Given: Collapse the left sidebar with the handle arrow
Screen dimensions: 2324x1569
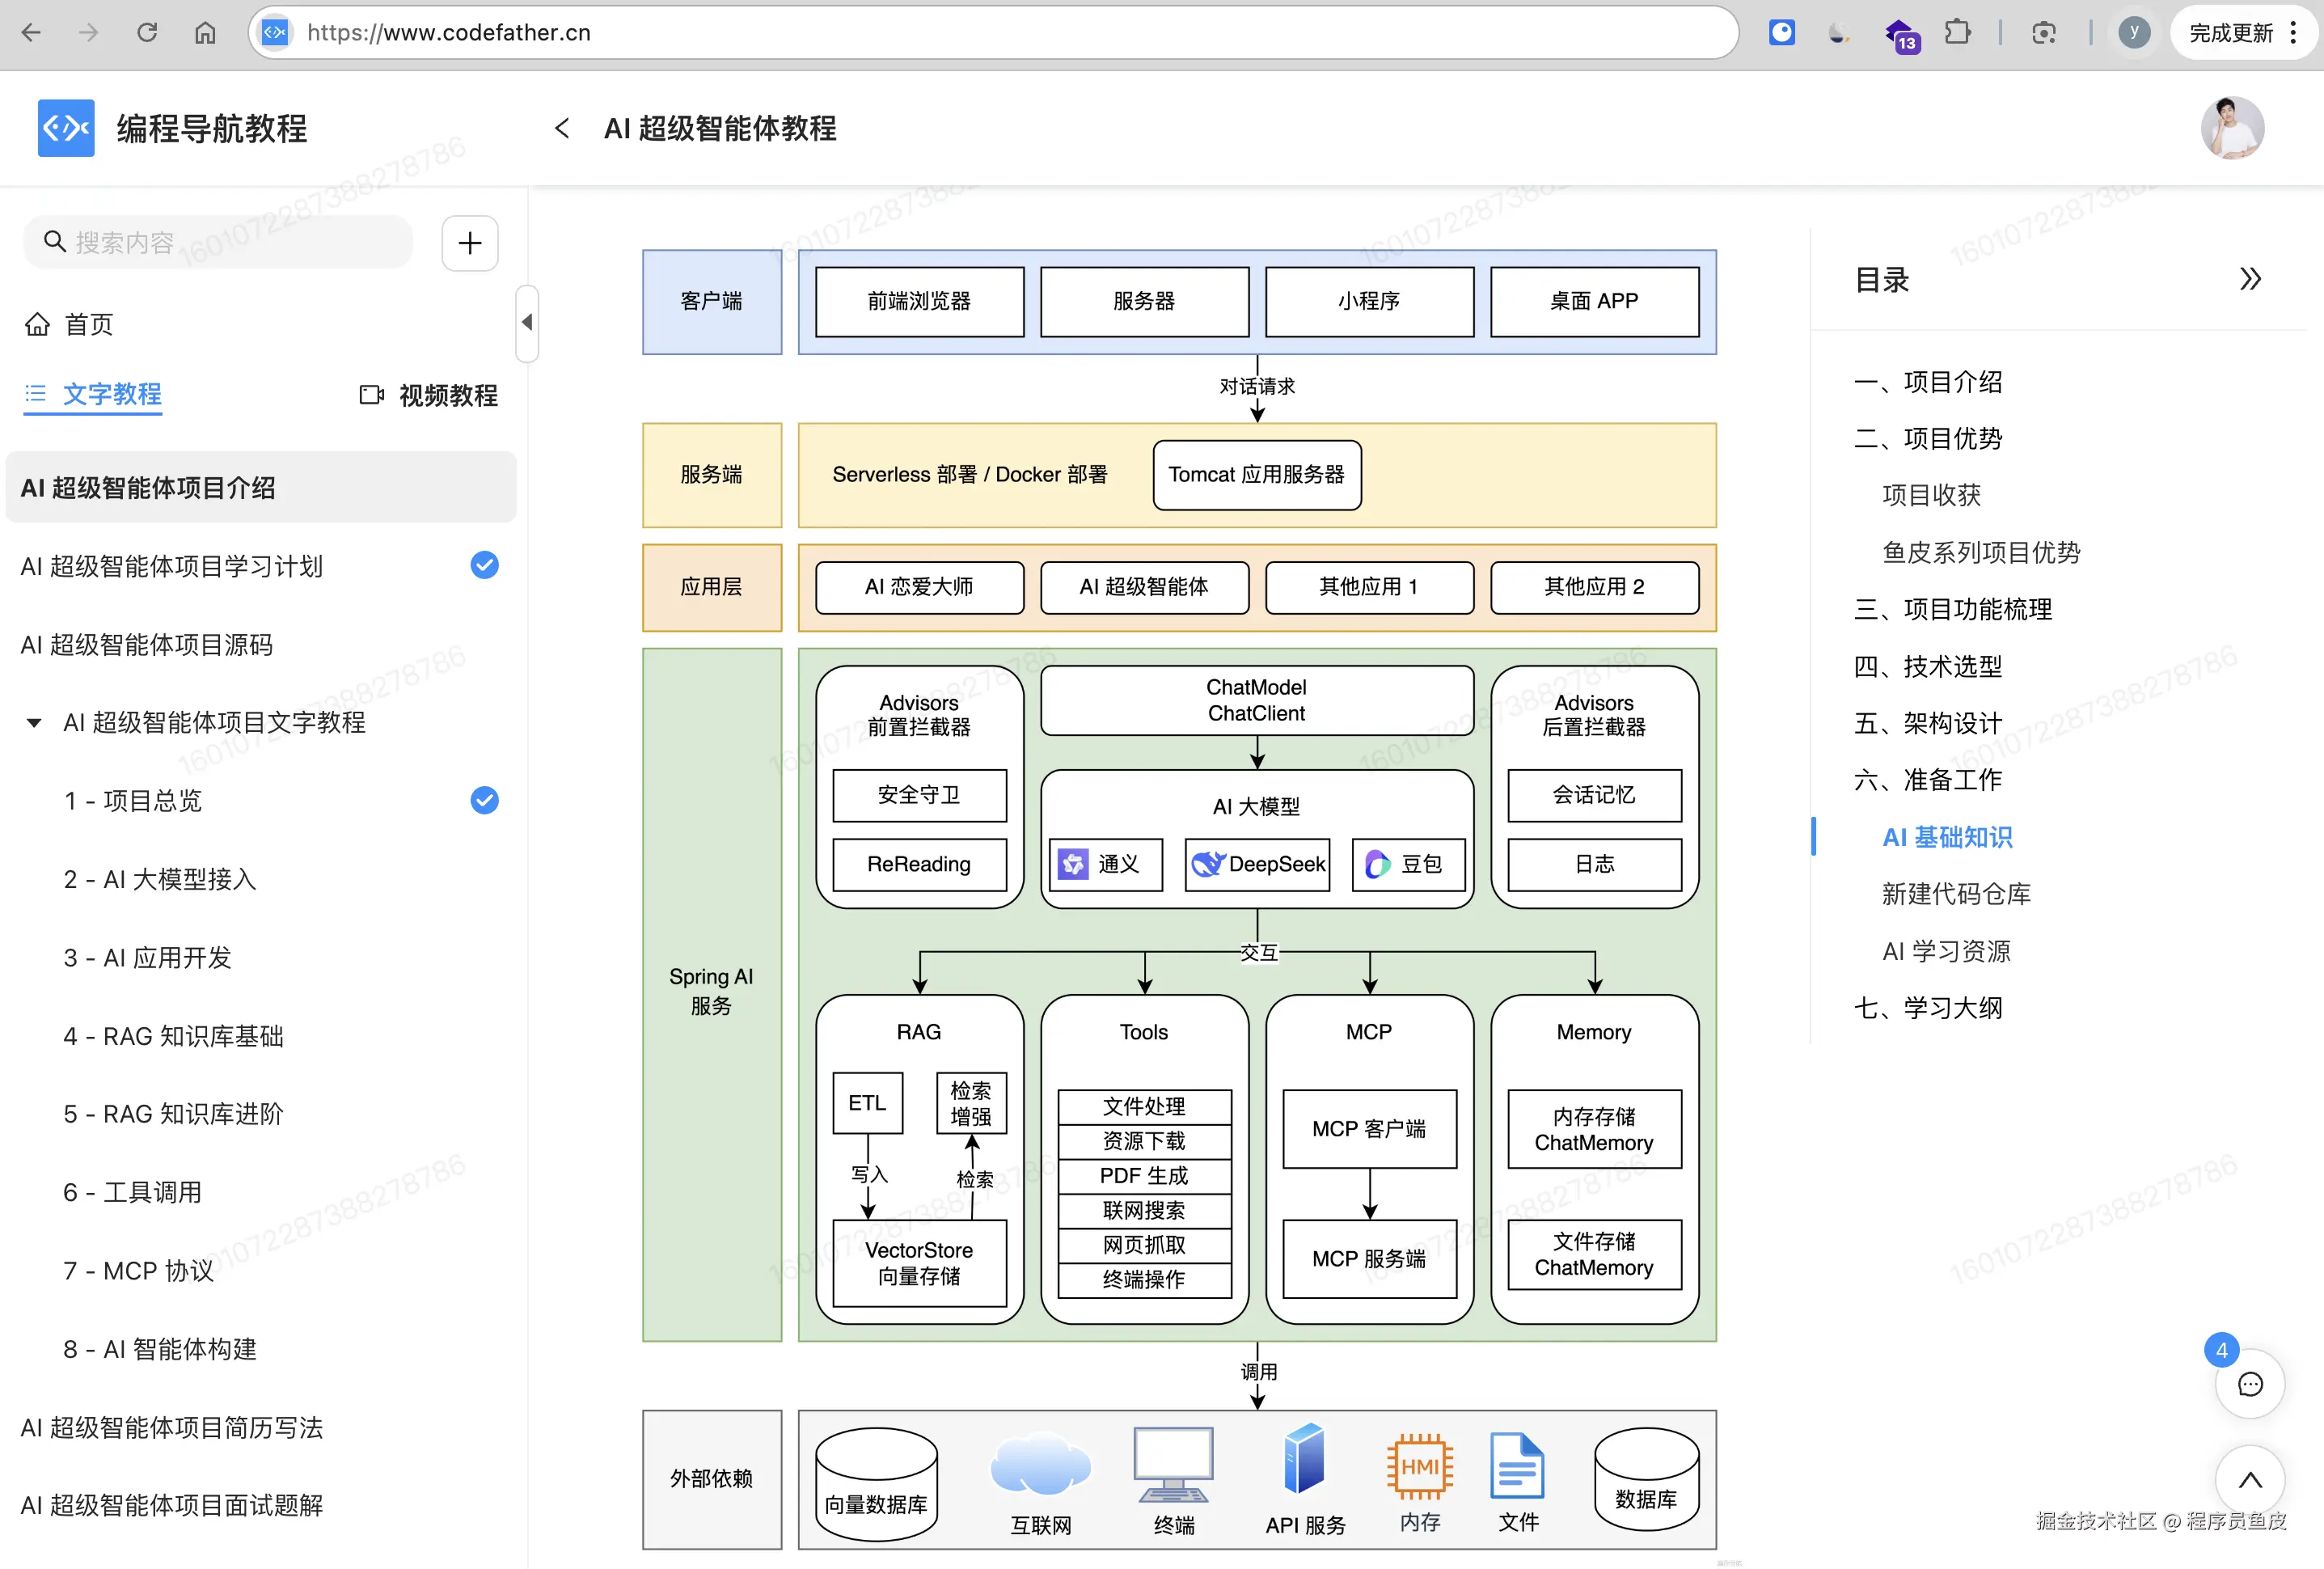Looking at the screenshot, I should tap(526, 322).
